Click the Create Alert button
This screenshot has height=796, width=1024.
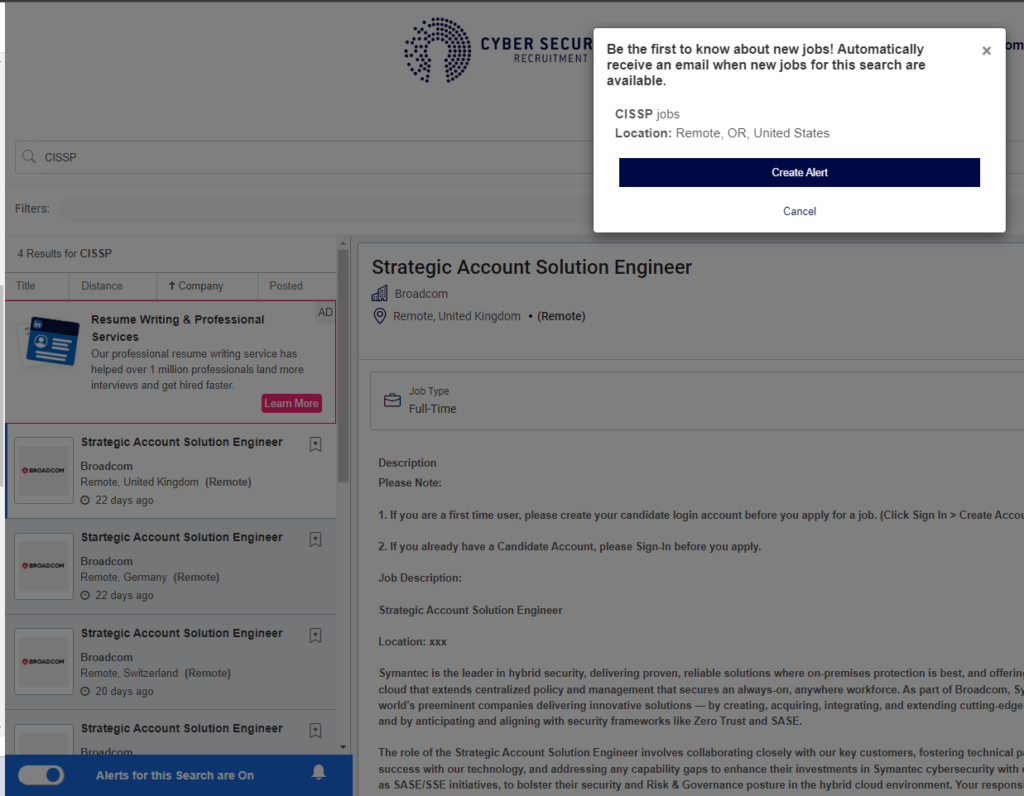point(799,172)
